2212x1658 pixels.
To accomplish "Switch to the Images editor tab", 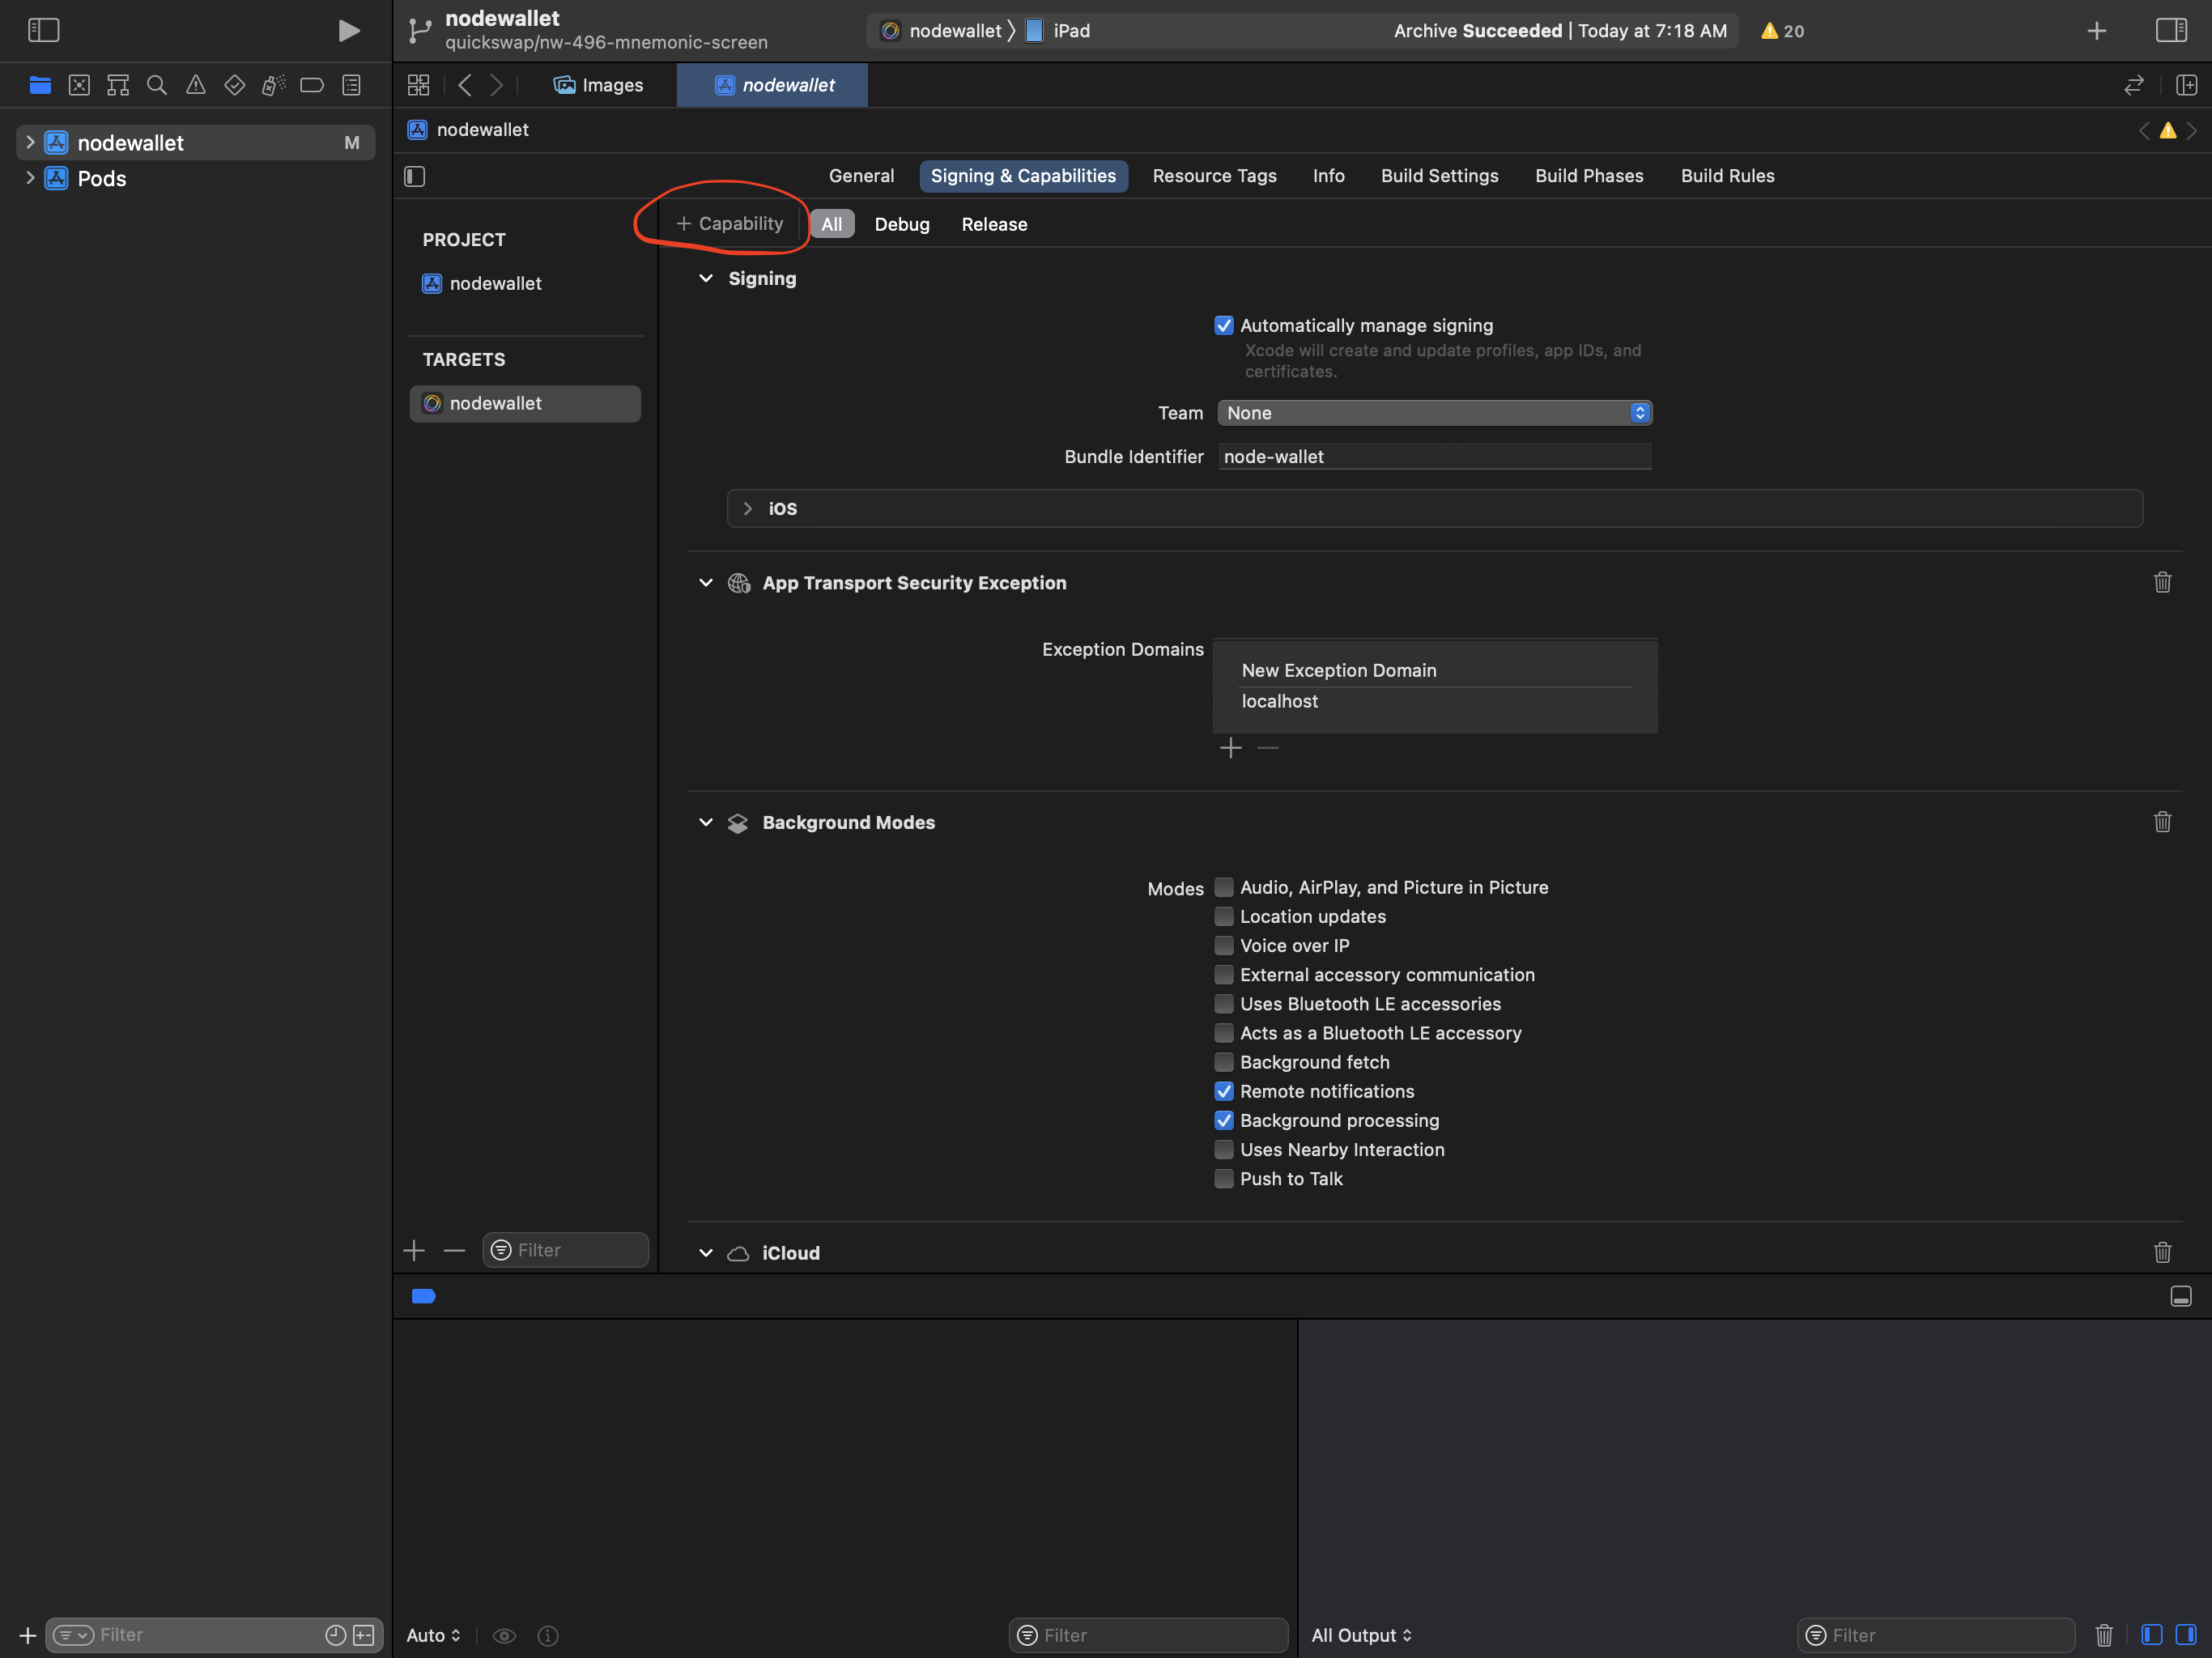I will (599, 85).
